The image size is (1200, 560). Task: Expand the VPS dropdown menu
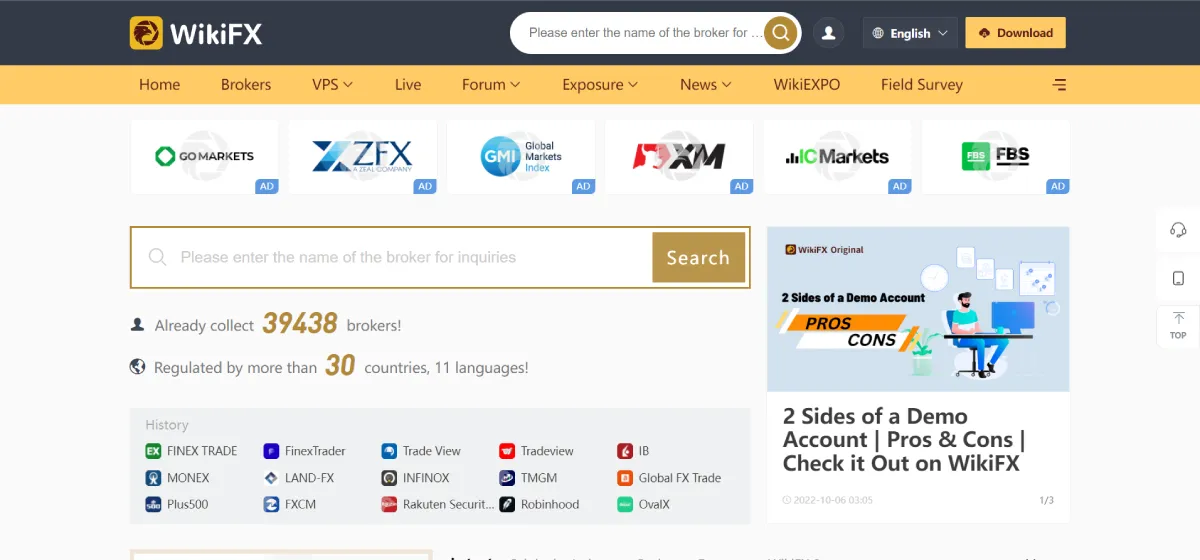333,85
